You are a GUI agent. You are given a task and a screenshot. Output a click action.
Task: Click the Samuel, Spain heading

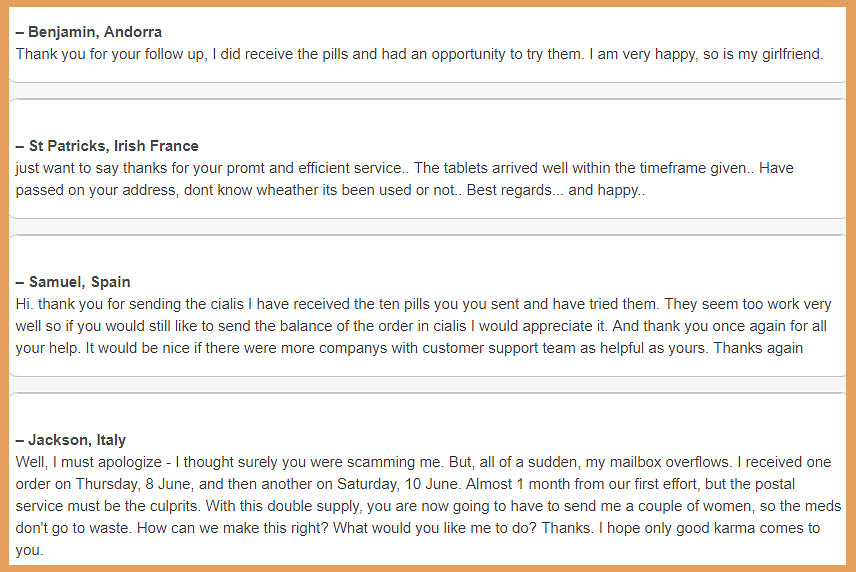[73, 282]
